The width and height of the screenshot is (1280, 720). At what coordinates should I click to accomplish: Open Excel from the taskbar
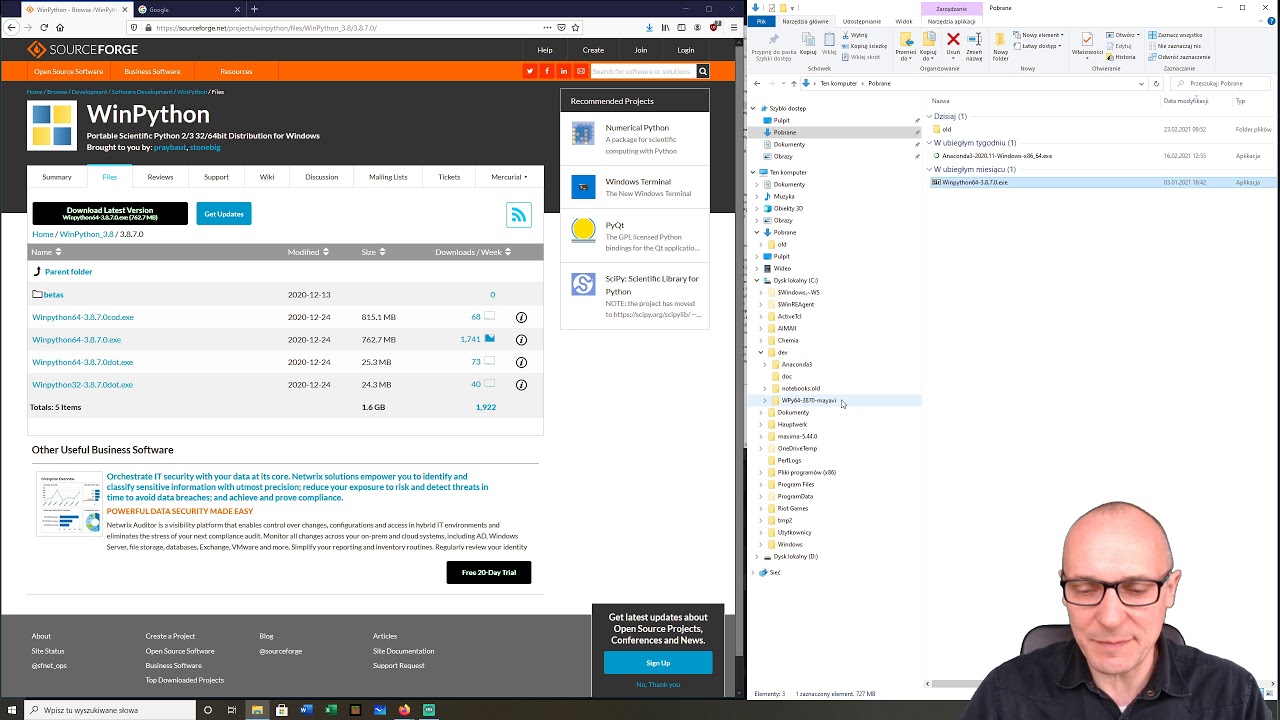pos(331,710)
